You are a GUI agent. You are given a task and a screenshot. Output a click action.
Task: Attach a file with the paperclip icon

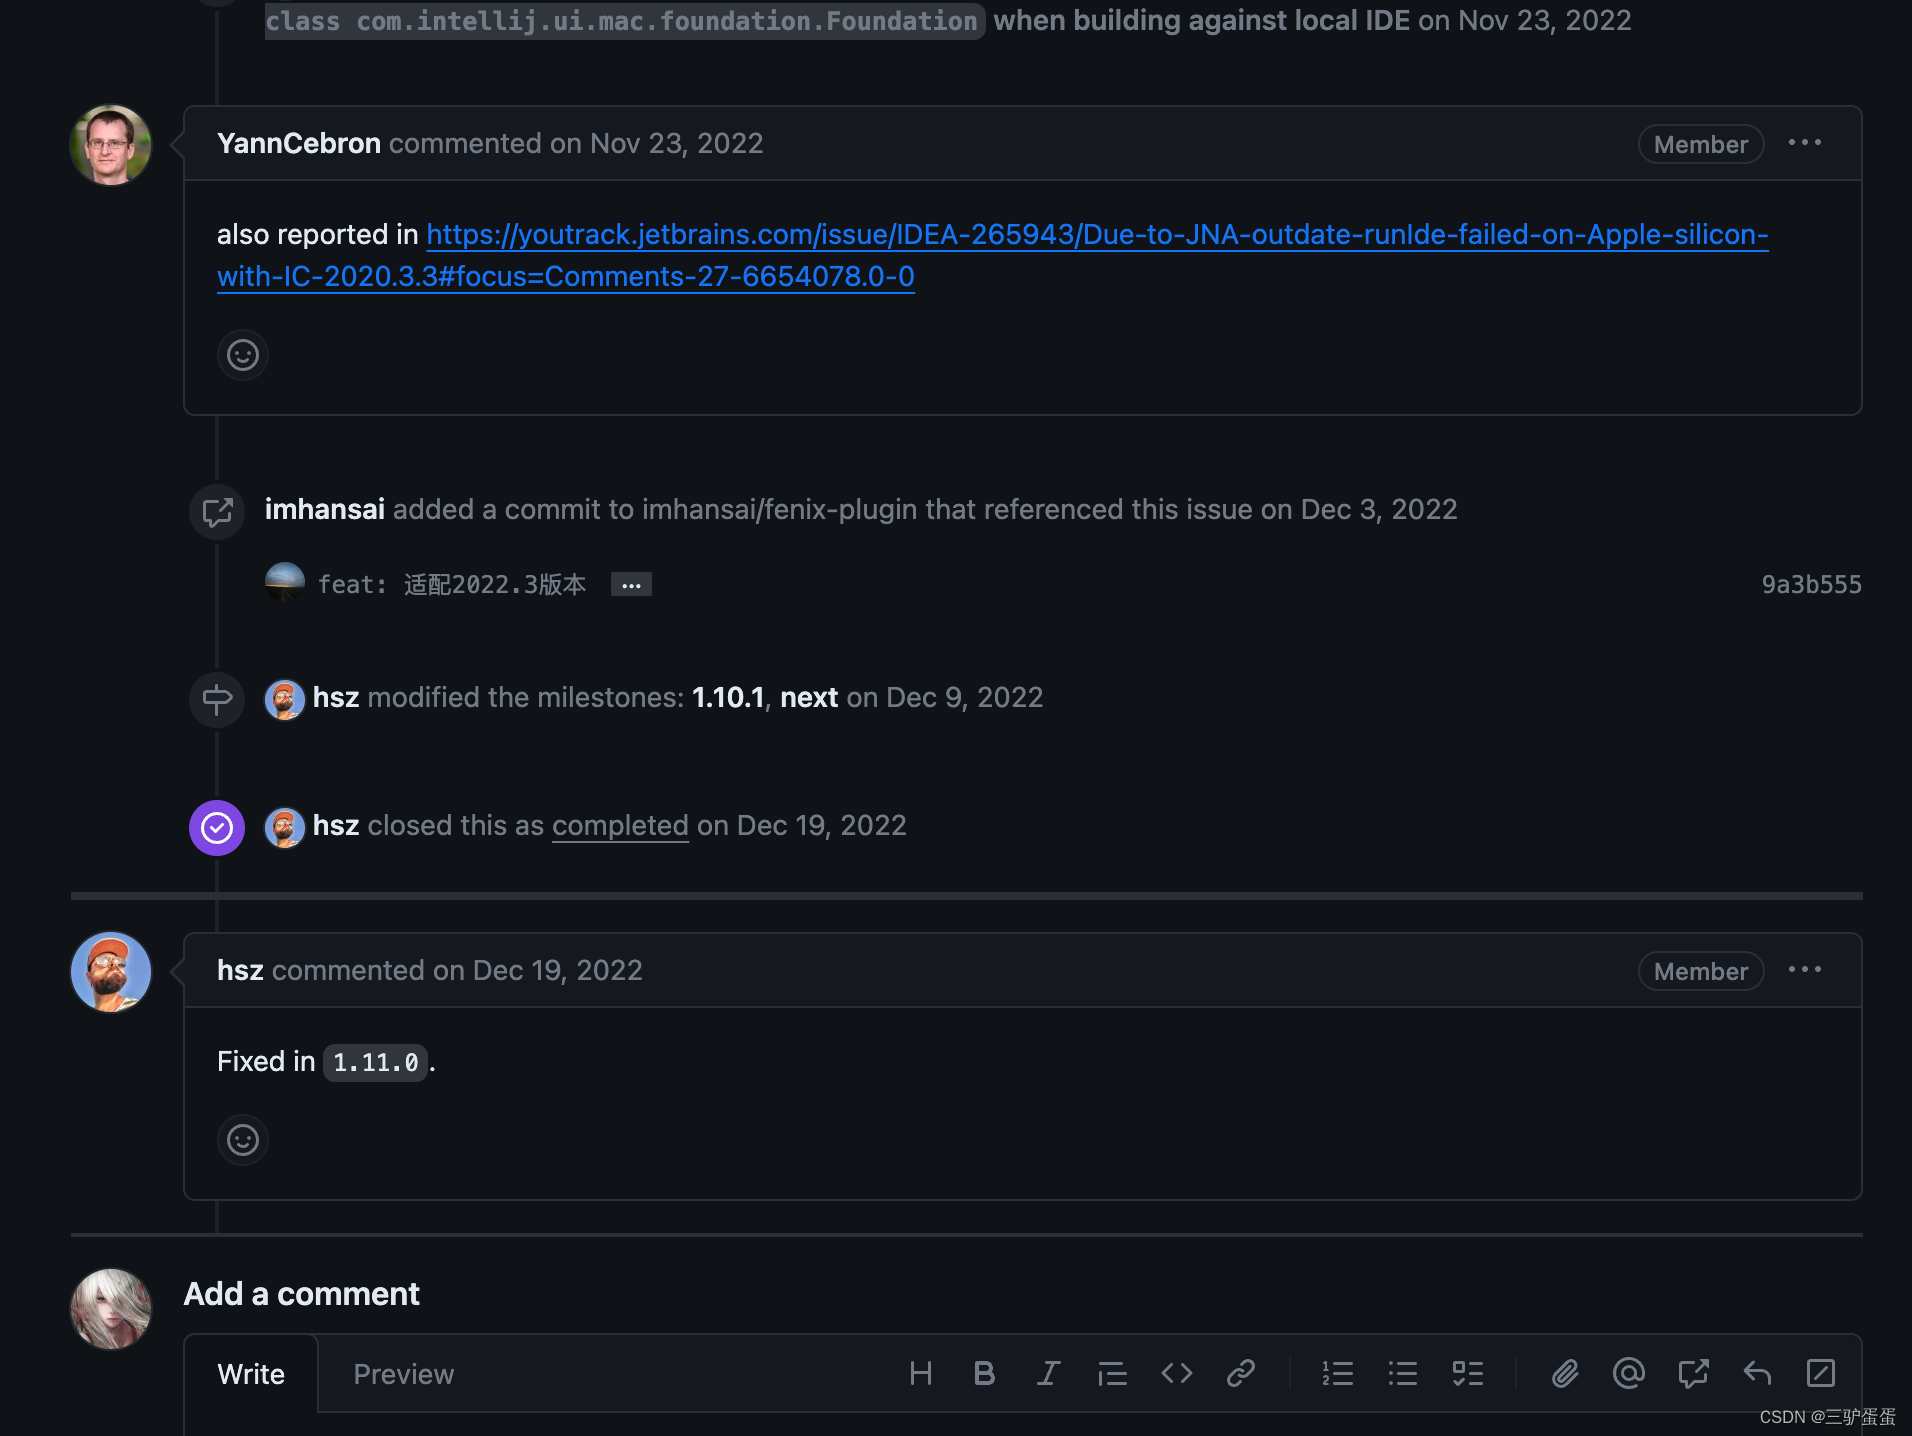coord(1565,1373)
